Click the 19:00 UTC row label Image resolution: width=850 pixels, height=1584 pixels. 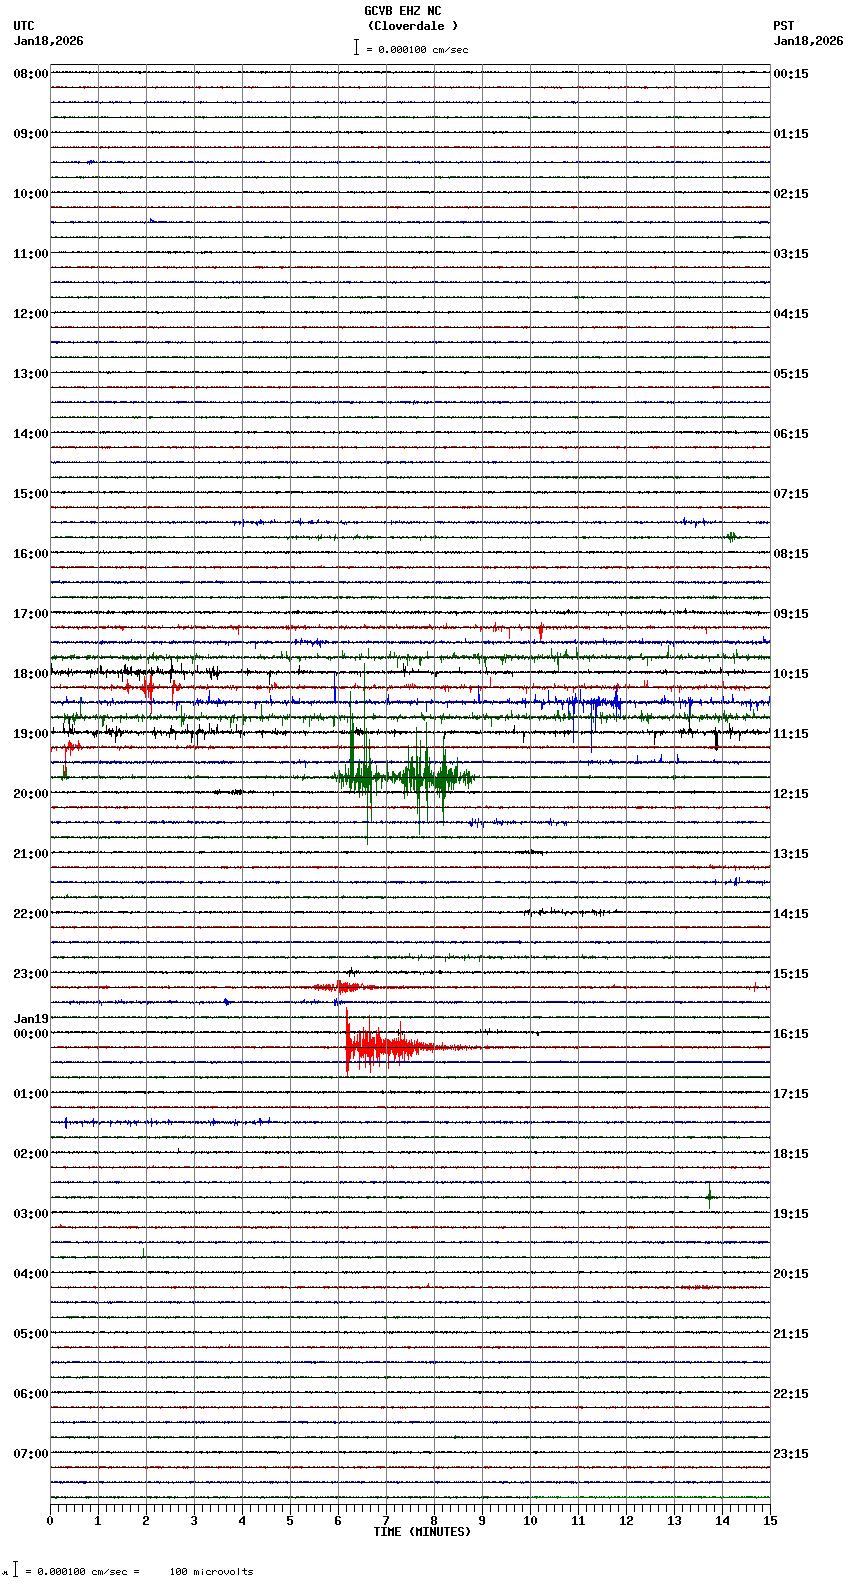(x=31, y=734)
